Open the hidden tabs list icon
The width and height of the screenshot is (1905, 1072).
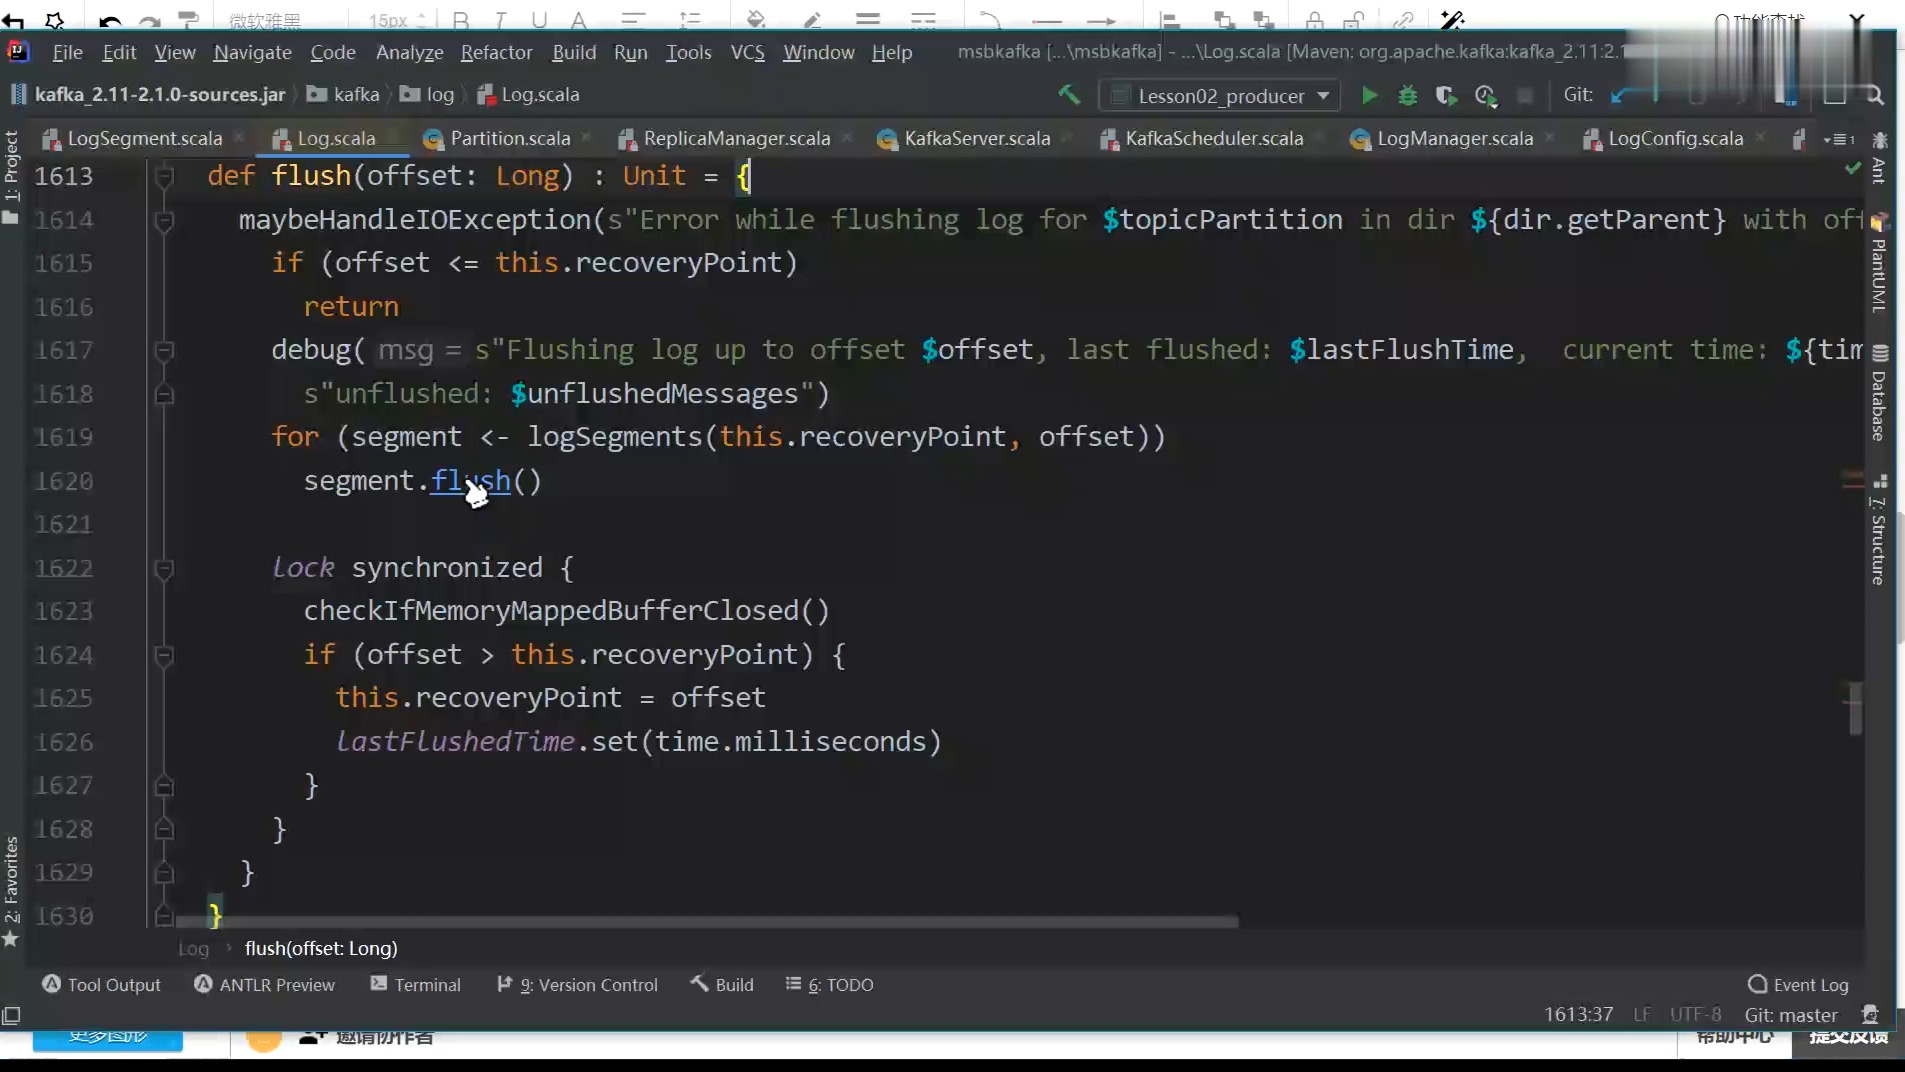pyautogui.click(x=1839, y=139)
